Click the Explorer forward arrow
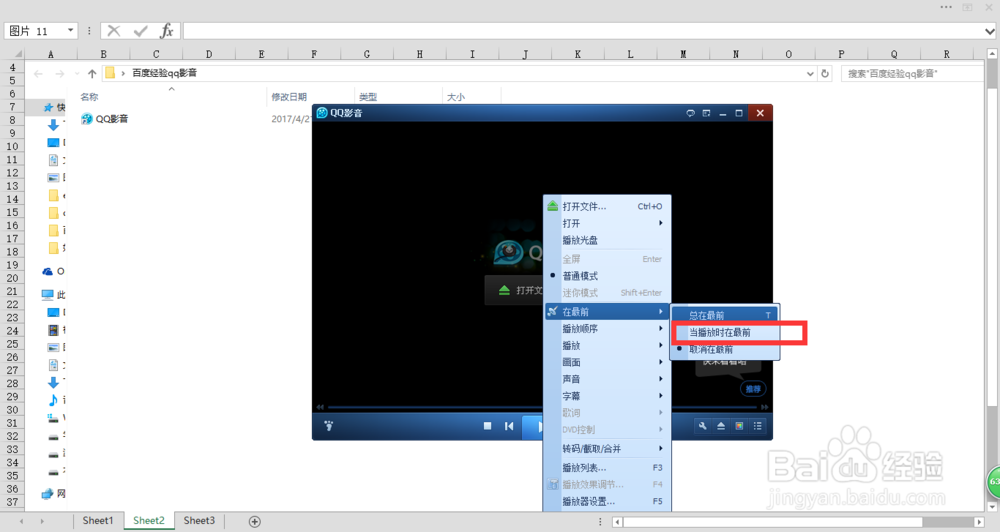 pos(60,74)
